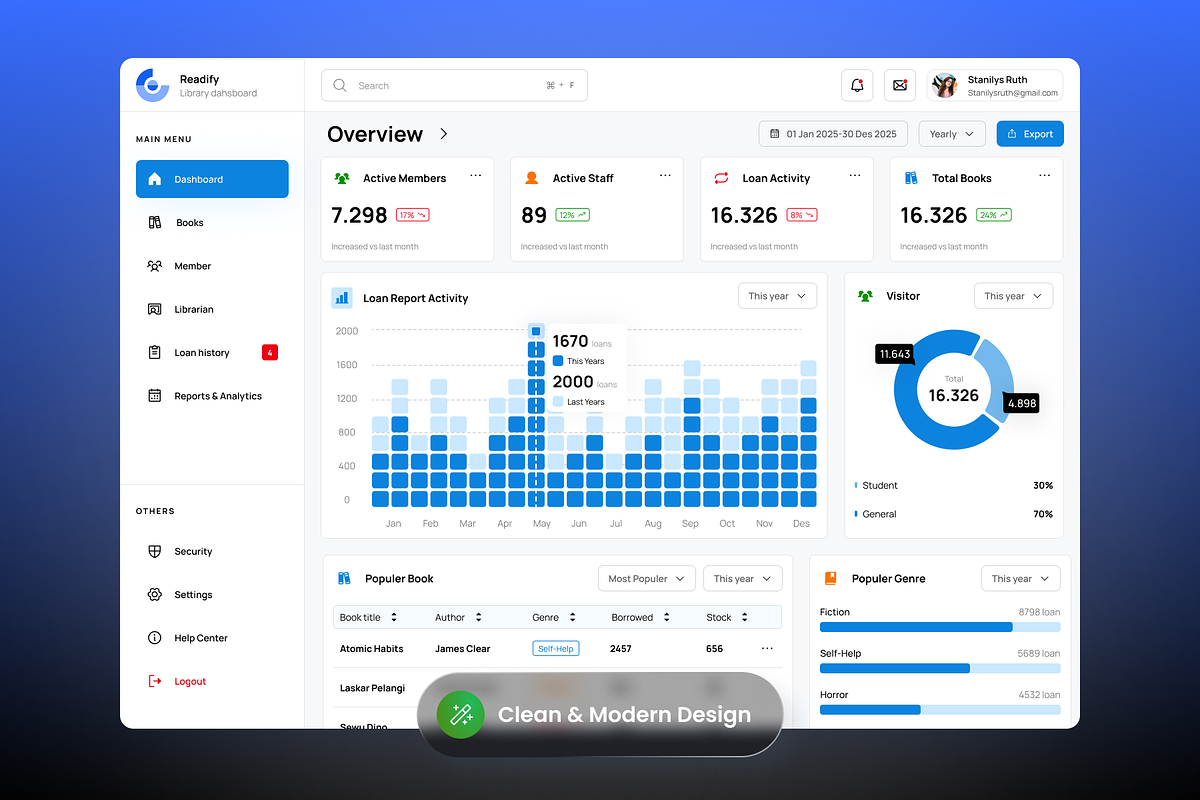Image resolution: width=1200 pixels, height=800 pixels.
Task: Sort by Stock column
Action: [746, 617]
